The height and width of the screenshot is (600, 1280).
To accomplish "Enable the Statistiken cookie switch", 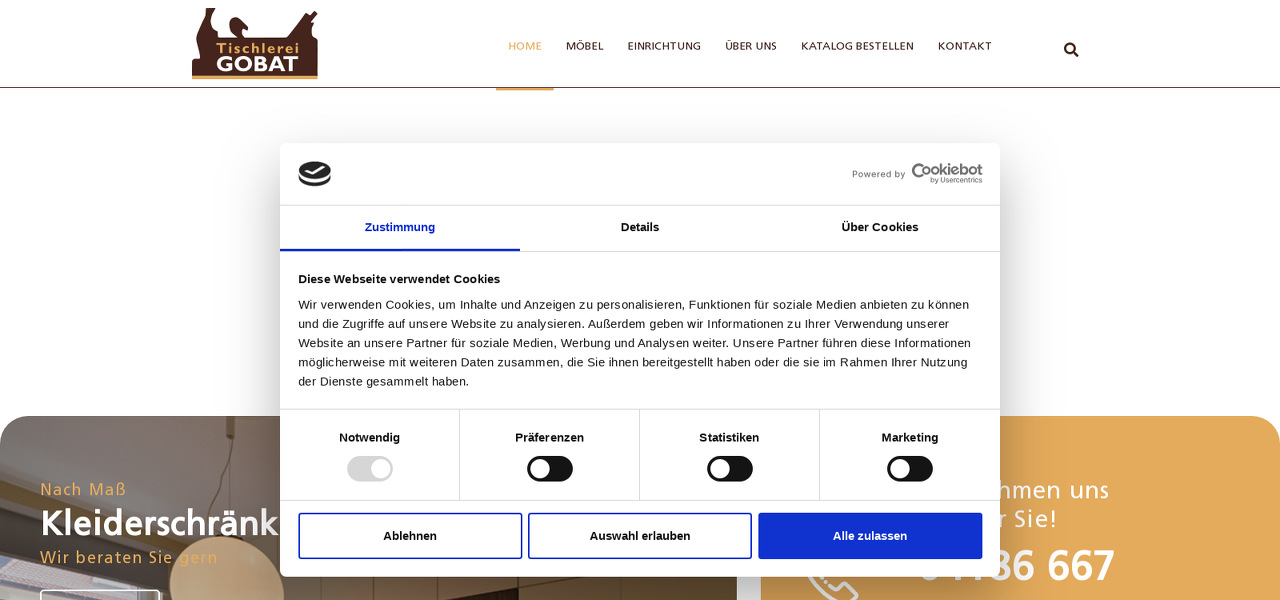I will (x=730, y=469).
